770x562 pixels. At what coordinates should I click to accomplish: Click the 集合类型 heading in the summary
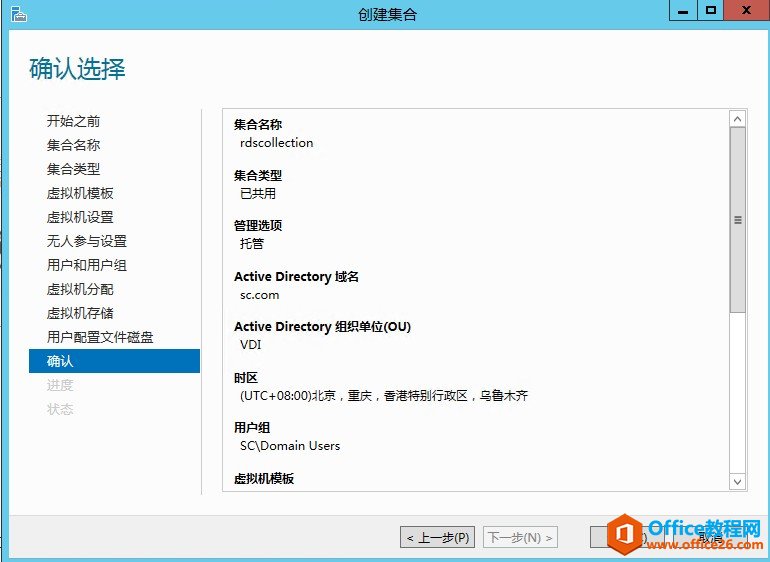tap(258, 175)
